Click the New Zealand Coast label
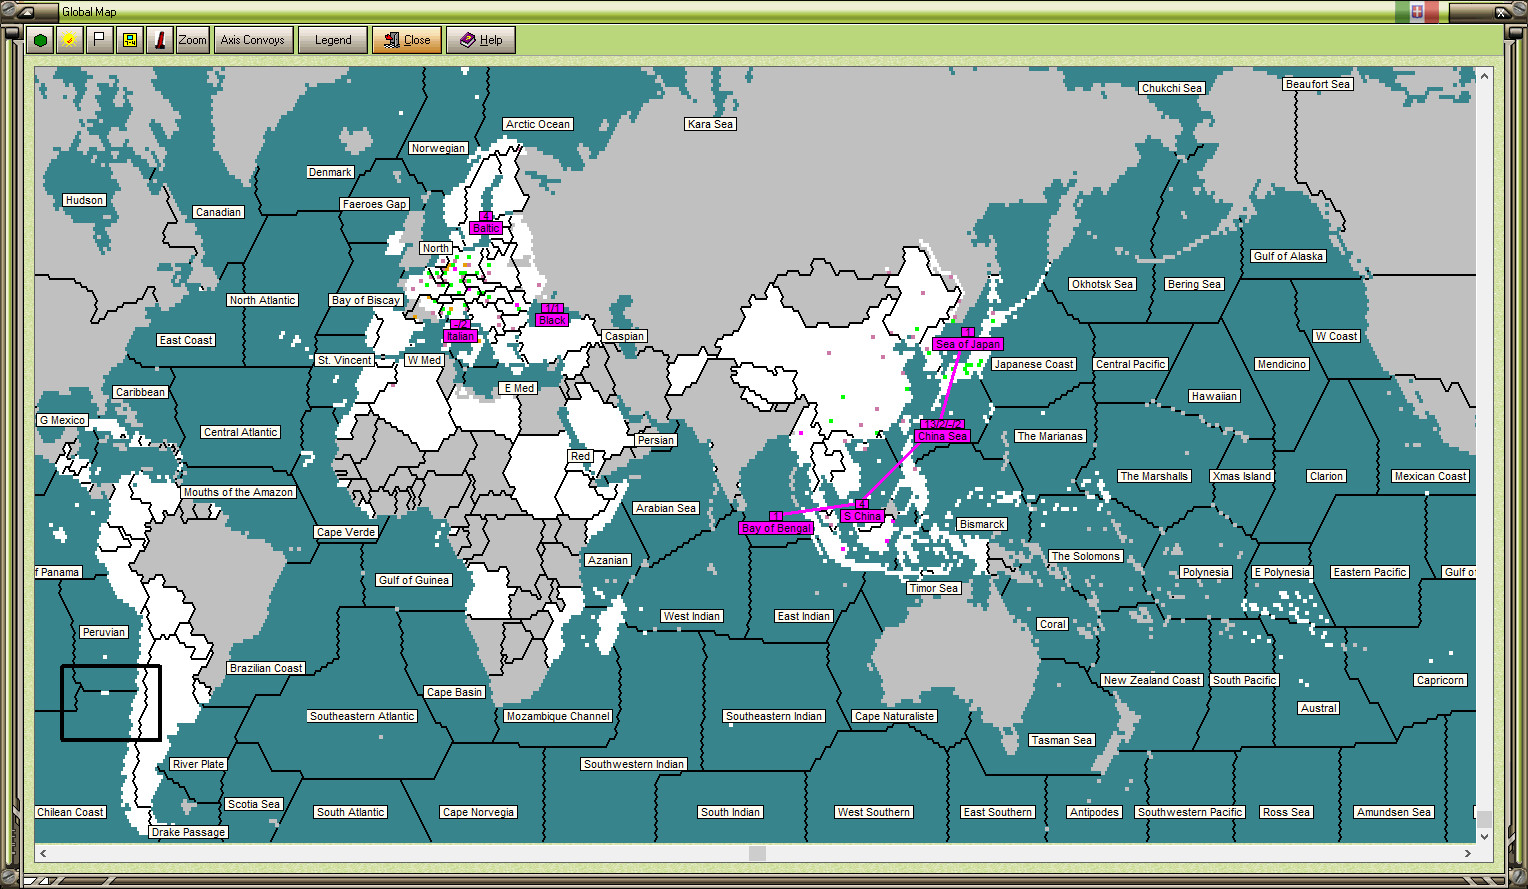This screenshot has height=889, width=1528. 1152,680
